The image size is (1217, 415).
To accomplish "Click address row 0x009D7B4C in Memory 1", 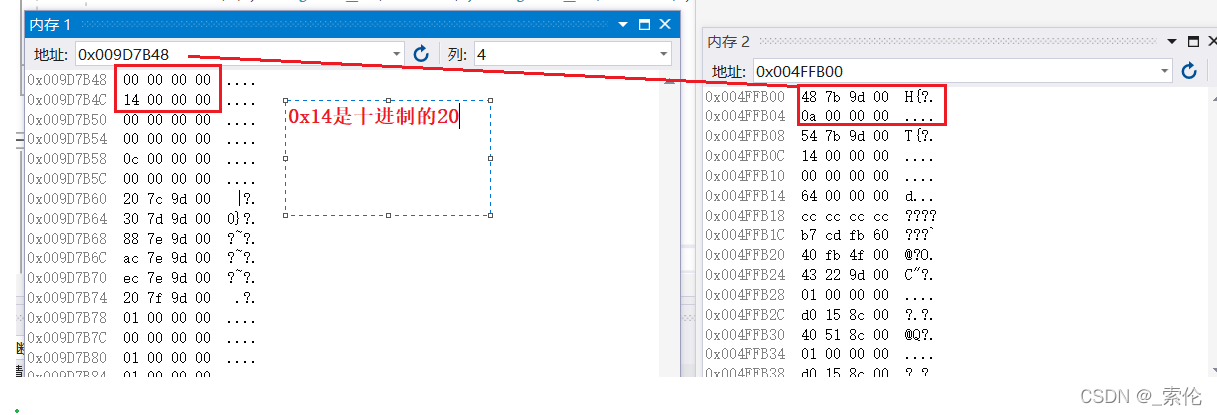I will point(142,100).
